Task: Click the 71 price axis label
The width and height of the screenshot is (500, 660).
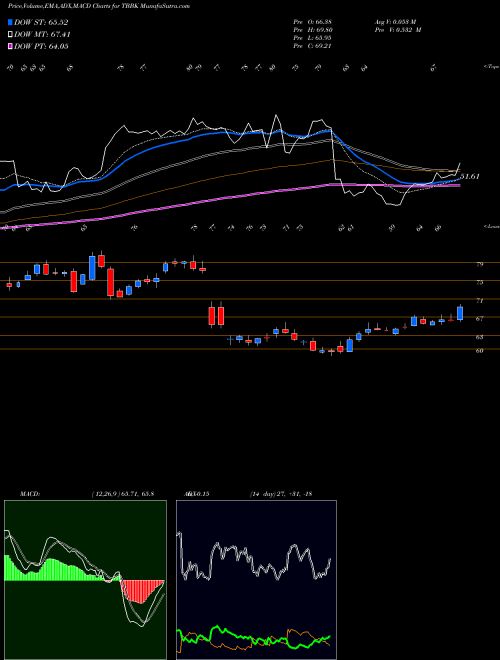Action: tap(479, 301)
